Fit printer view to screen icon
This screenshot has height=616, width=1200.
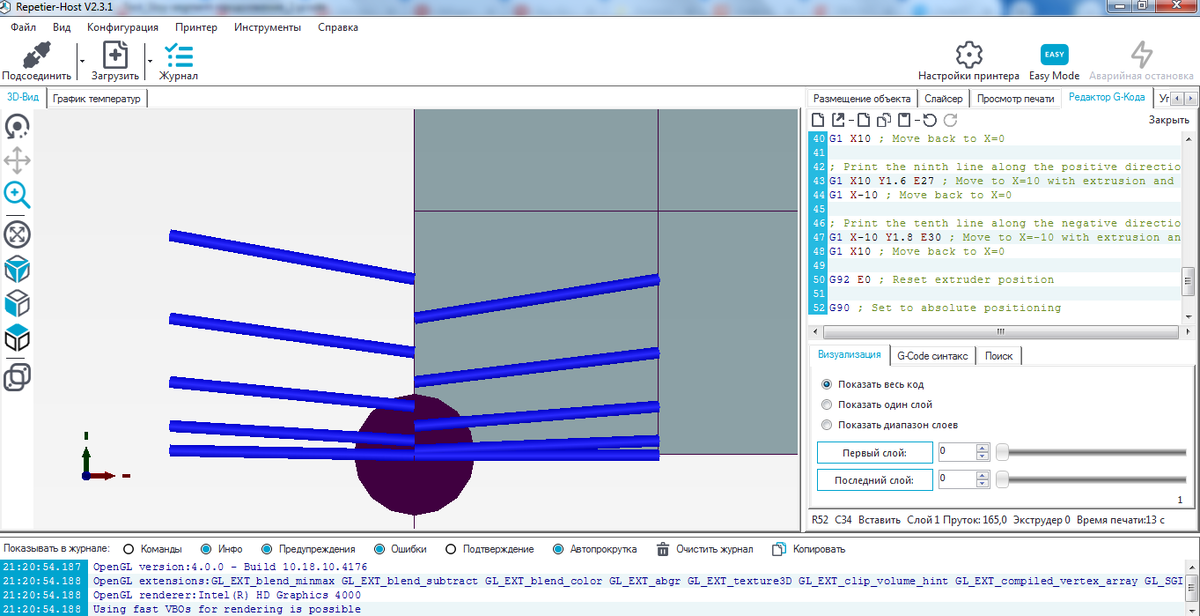pos(17,235)
